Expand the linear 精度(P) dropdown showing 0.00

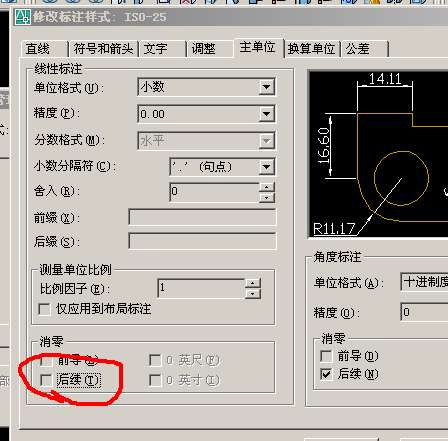(x=266, y=114)
